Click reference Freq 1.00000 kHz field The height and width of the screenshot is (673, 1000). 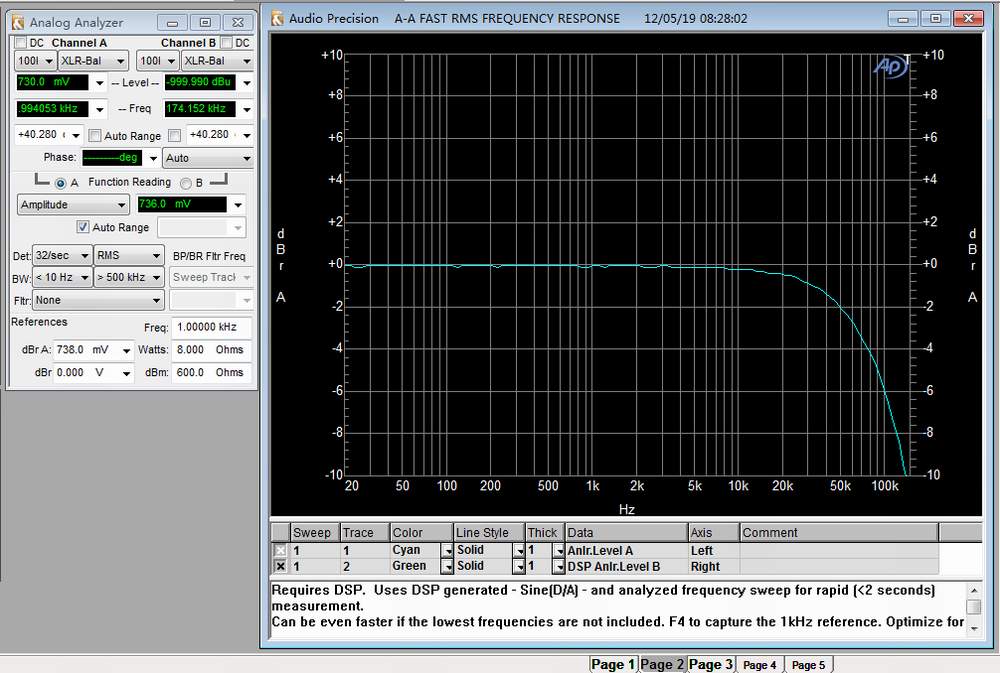click(211, 327)
